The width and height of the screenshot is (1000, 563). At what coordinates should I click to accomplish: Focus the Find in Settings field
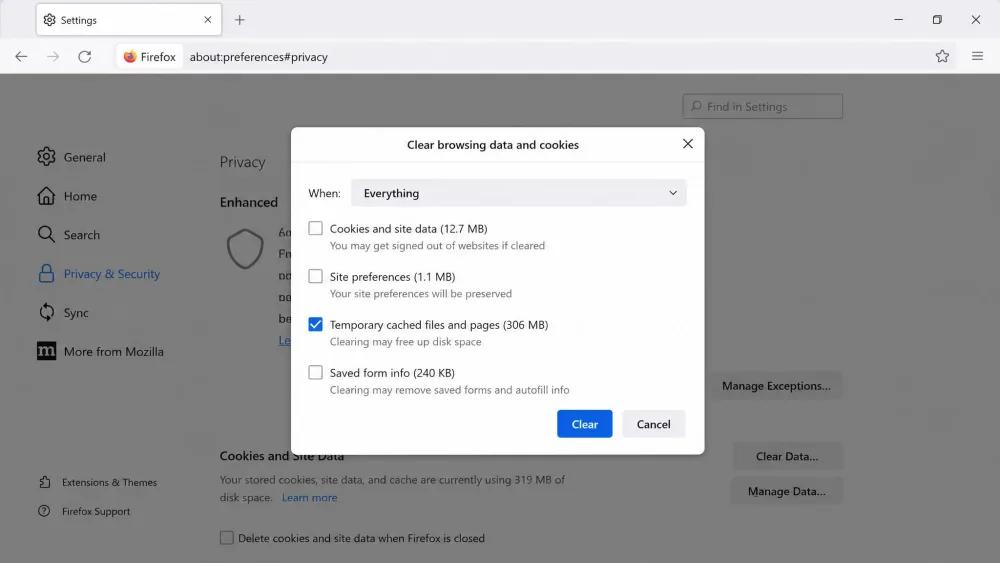click(762, 106)
